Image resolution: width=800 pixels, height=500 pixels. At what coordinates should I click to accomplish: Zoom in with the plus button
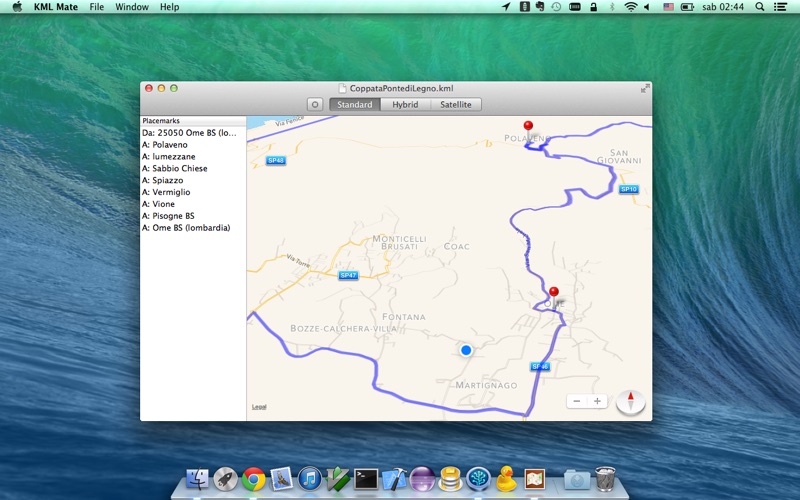pos(597,401)
